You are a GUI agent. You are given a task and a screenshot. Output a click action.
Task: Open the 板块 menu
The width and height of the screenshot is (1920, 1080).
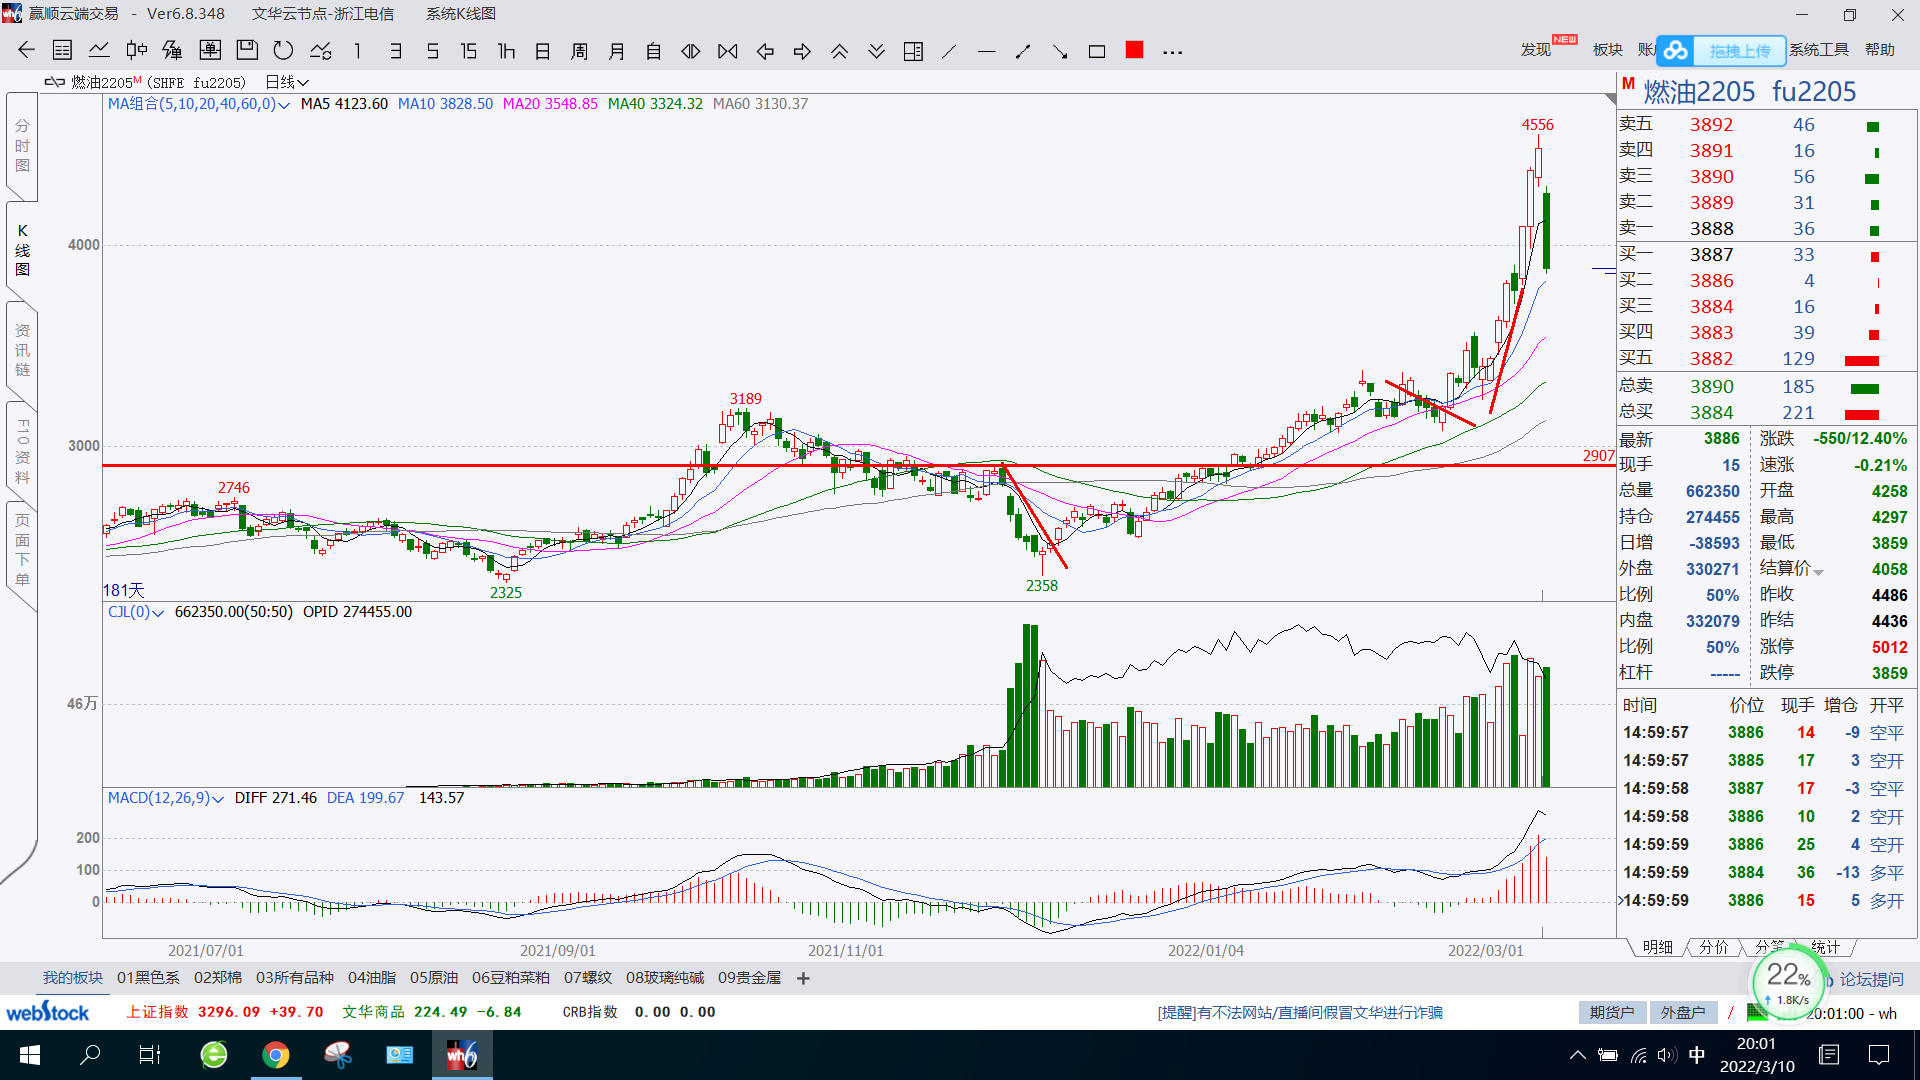[1608, 50]
